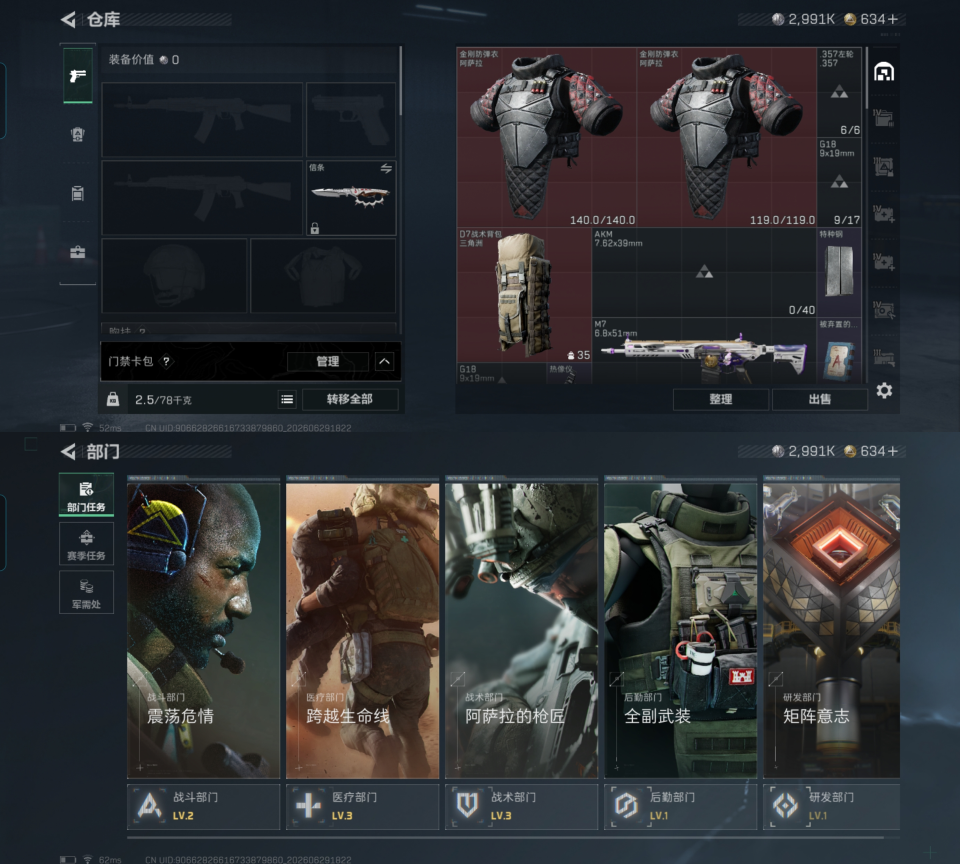Select the weapons loadout sidebar tab
This screenshot has width=960, height=864.
point(78,76)
